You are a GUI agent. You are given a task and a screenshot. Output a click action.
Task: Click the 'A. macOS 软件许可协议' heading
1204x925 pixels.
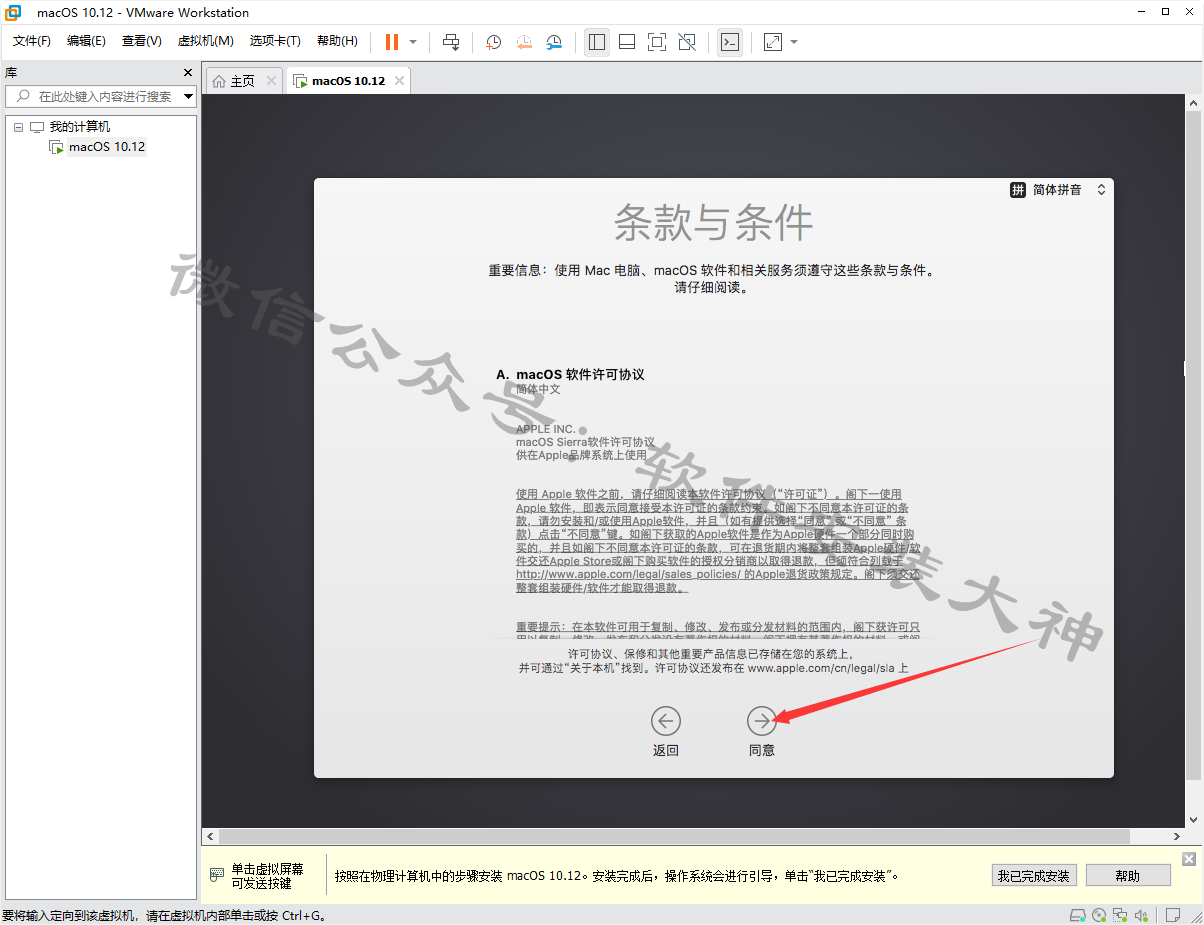(x=570, y=375)
